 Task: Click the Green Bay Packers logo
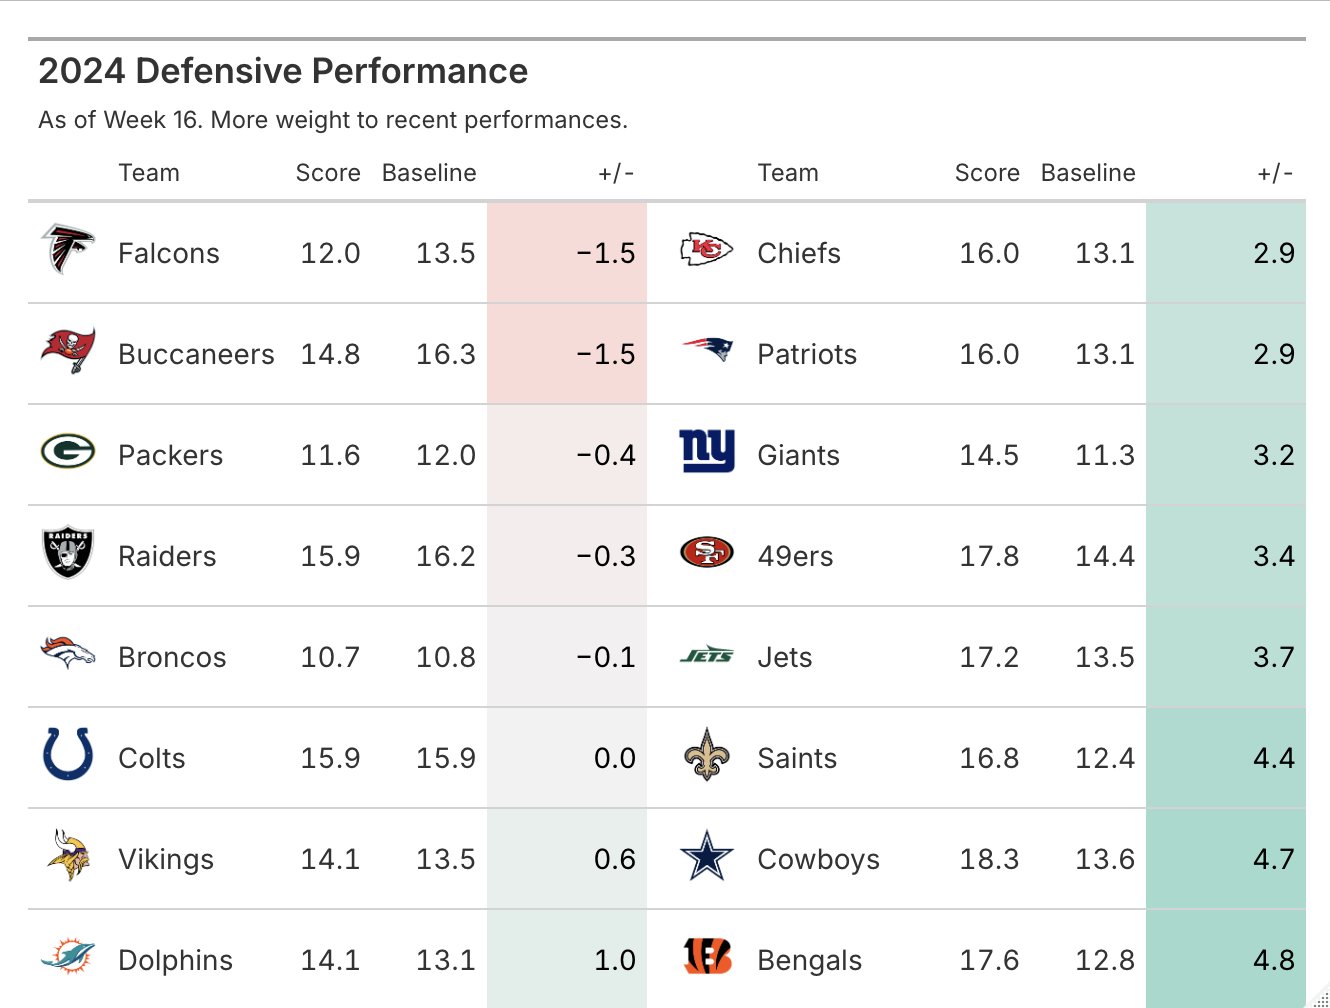tap(68, 452)
